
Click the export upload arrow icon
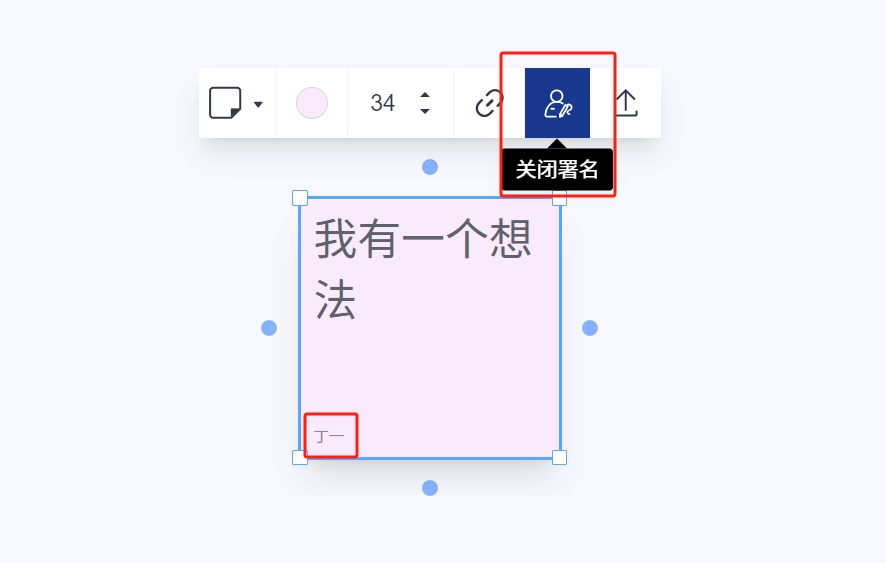[626, 103]
